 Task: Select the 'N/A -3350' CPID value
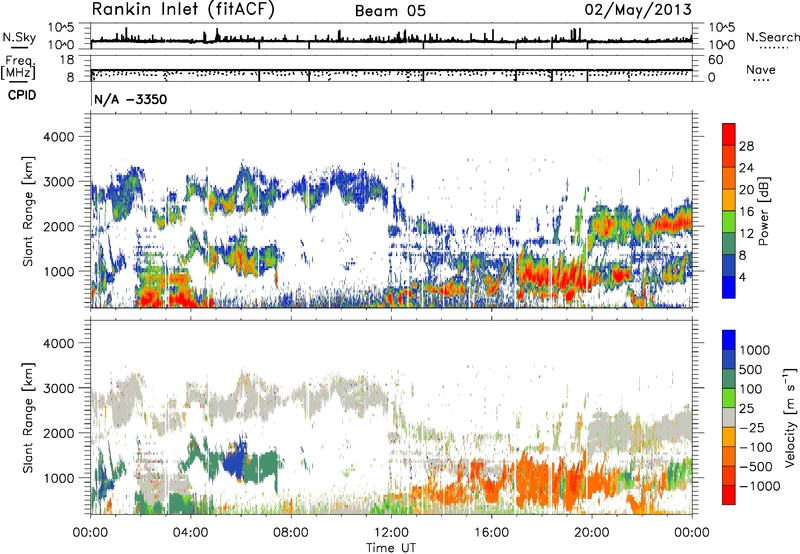pos(131,99)
